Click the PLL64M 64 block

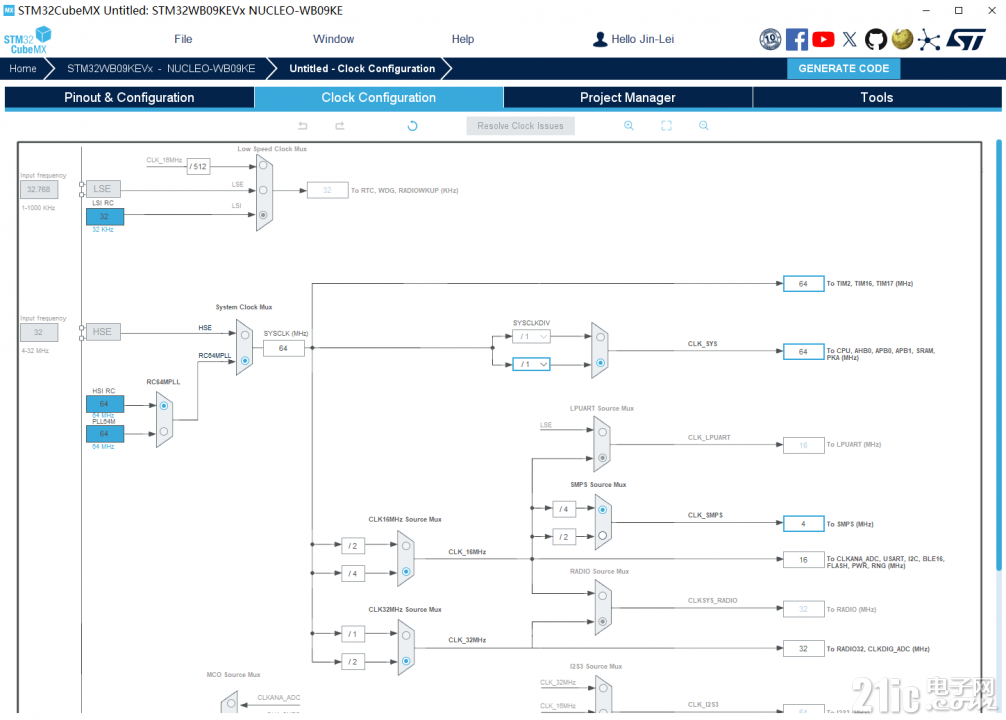(x=105, y=434)
